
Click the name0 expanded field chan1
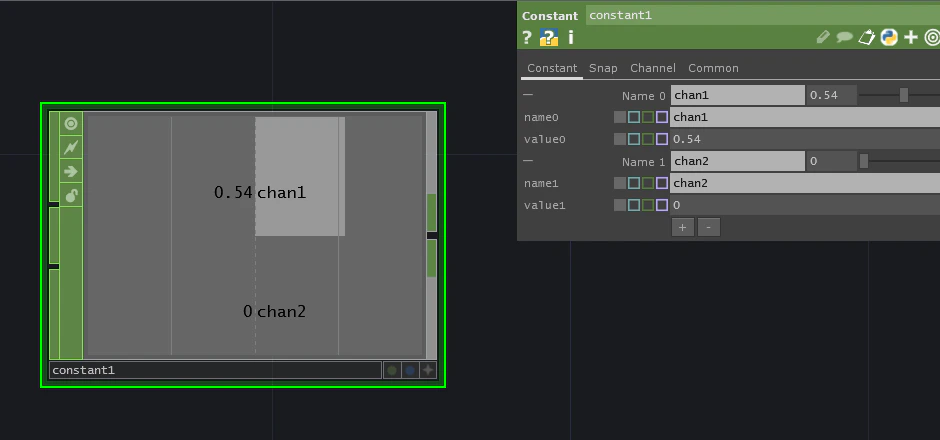805,117
